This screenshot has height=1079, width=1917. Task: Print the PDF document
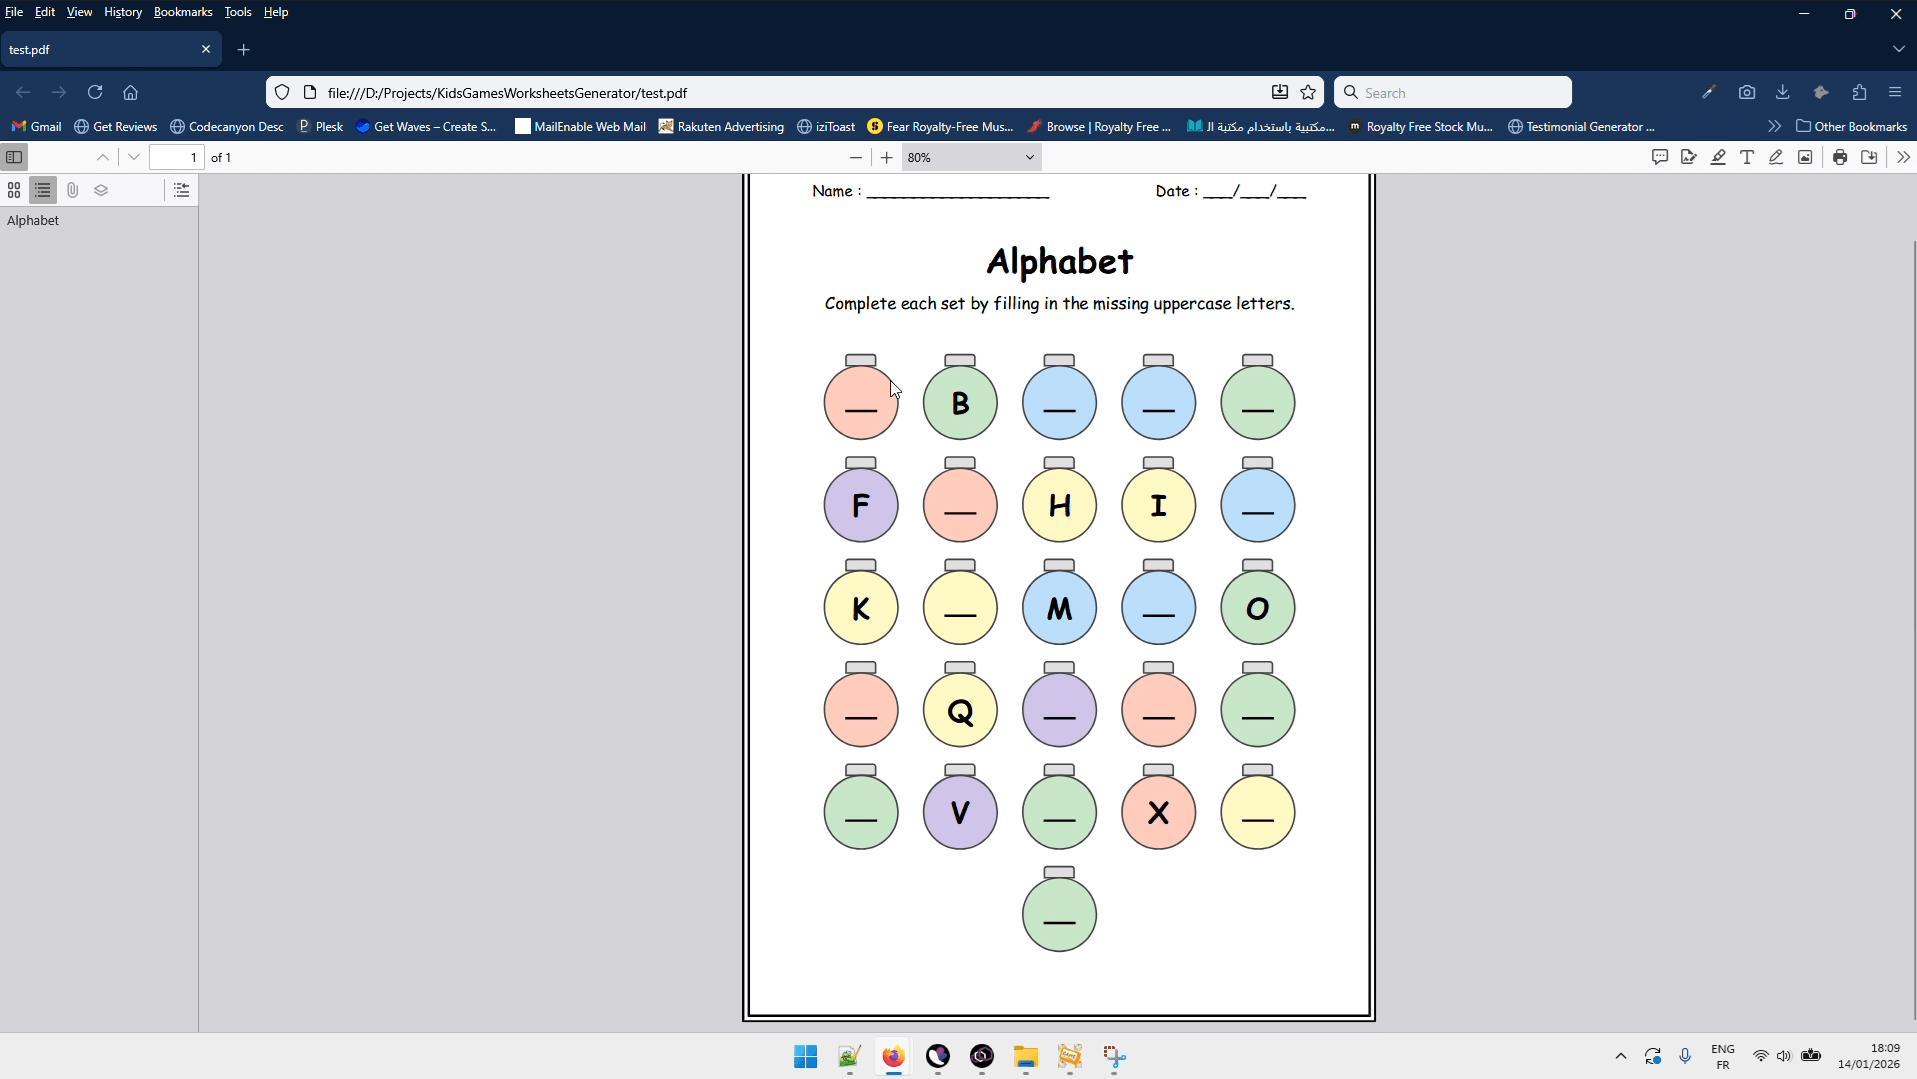[1840, 157]
